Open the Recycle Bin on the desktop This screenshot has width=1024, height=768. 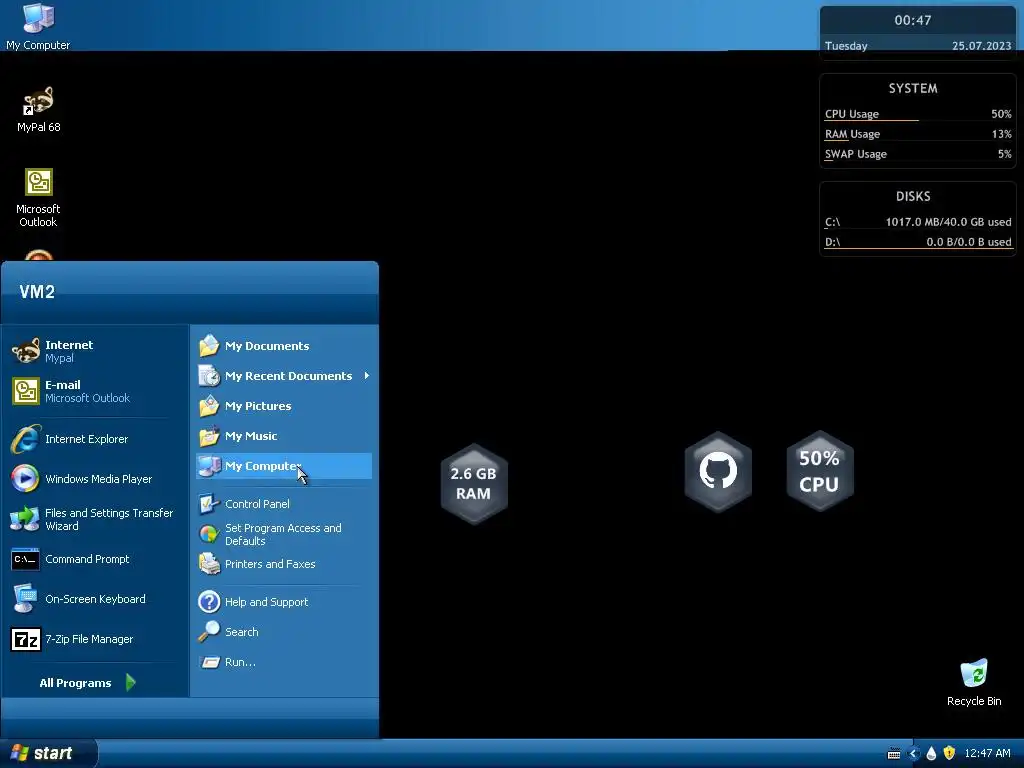click(x=974, y=682)
